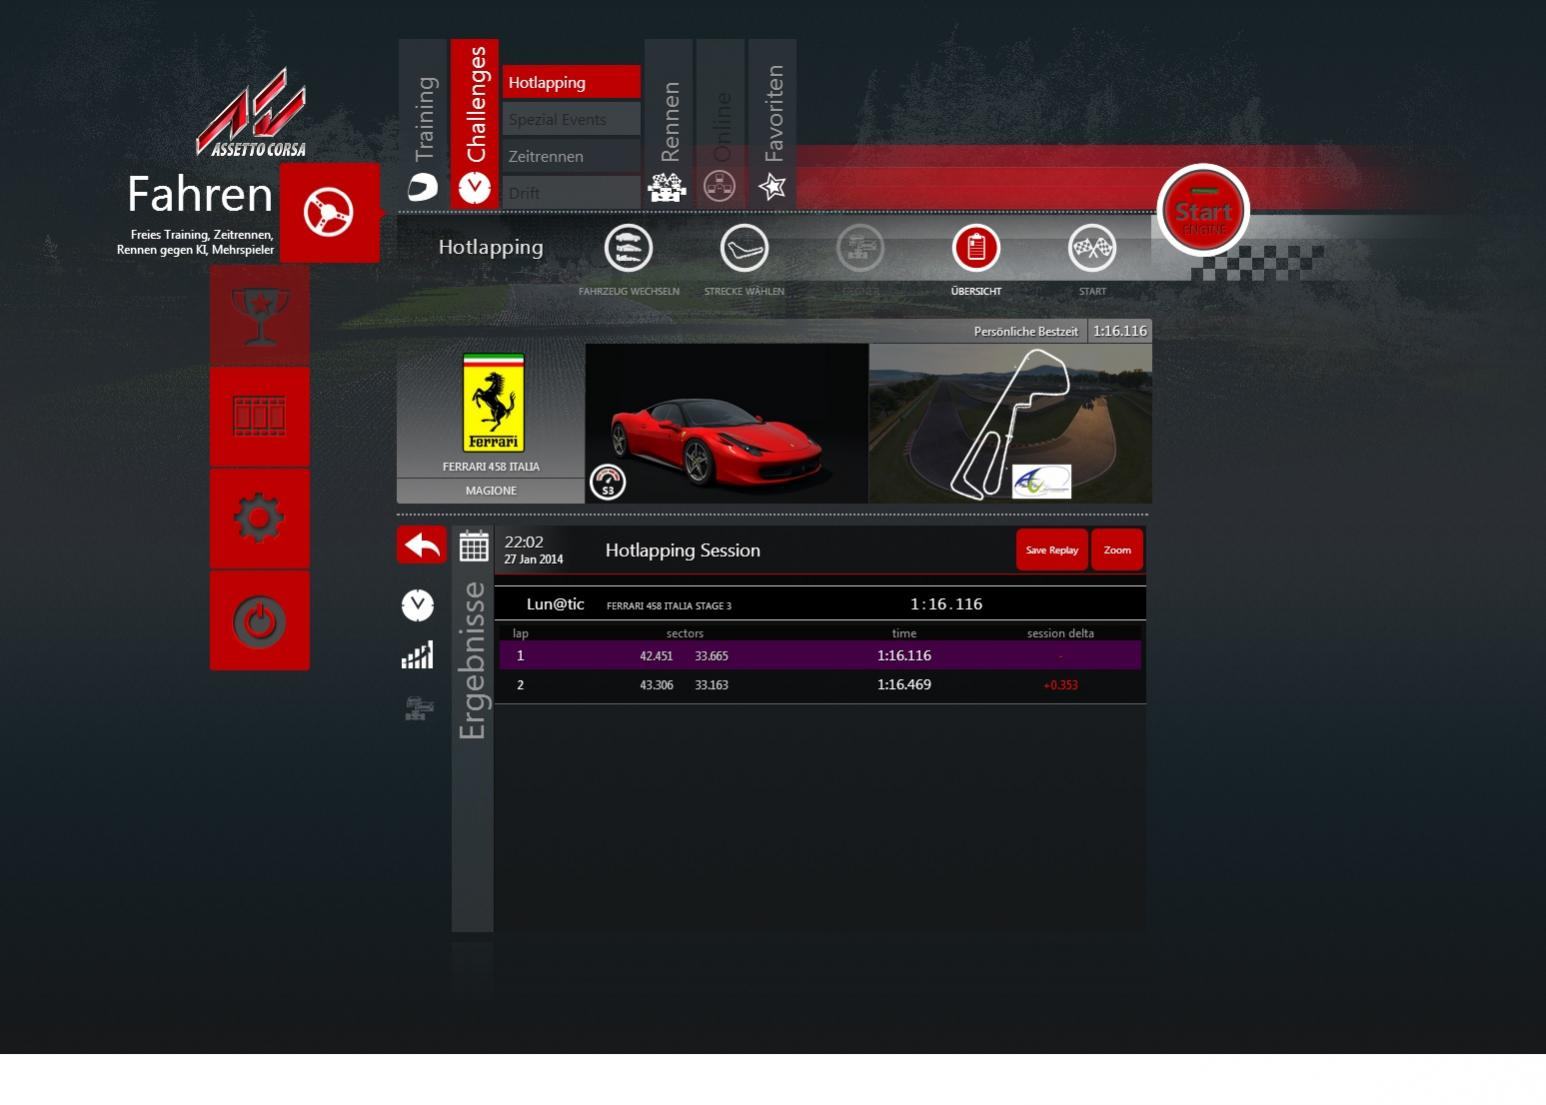Viewport: 1546px width, 1105px height.
Task: Click the Start checkered flags icon
Action: [x=1092, y=248]
